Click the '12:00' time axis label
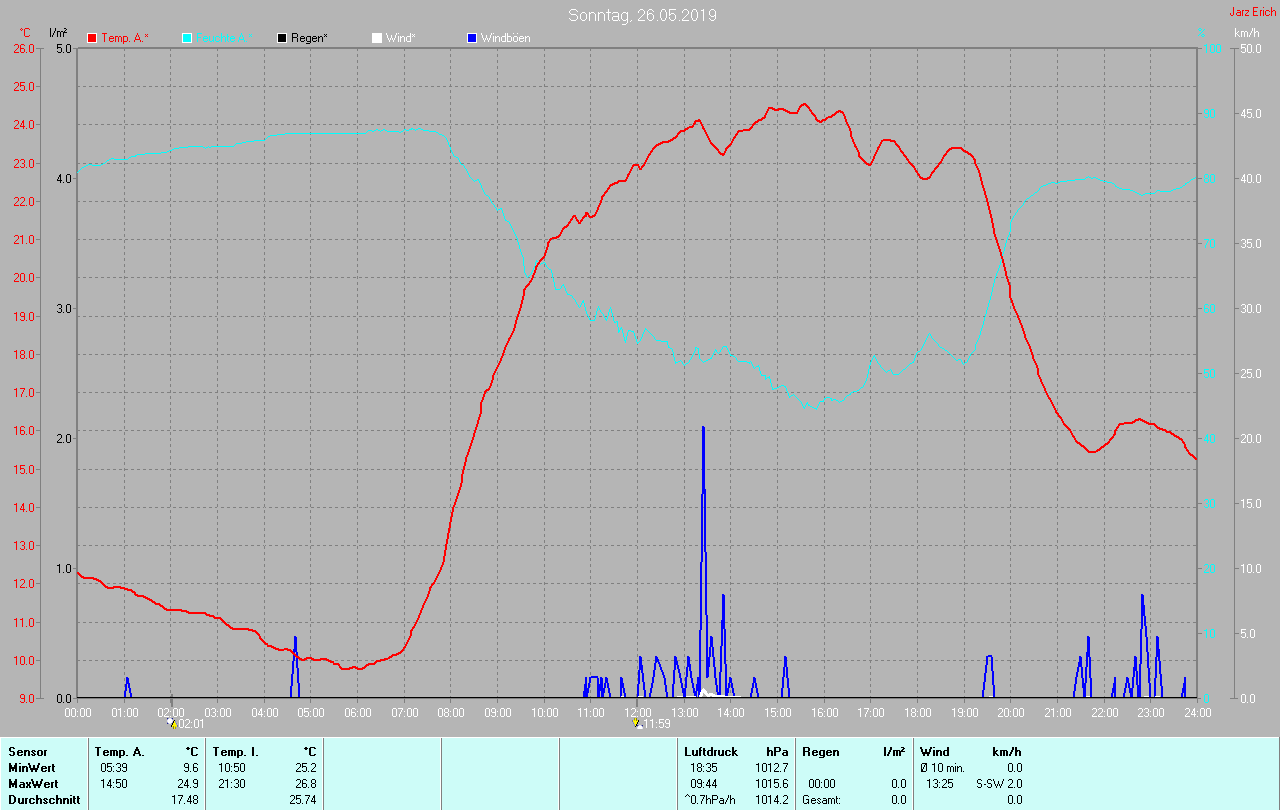Screen dimensions: 1280x810 (x=638, y=712)
